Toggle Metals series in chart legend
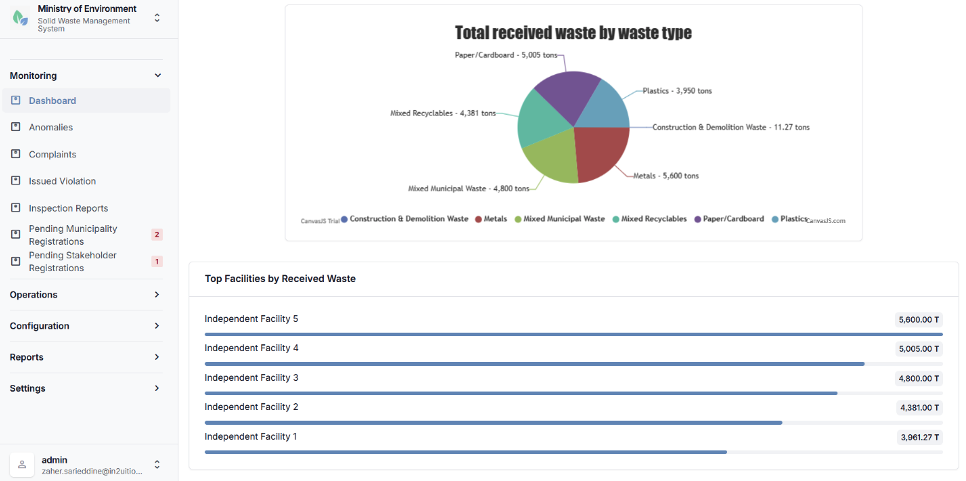The width and height of the screenshot is (966, 481). pyautogui.click(x=491, y=219)
